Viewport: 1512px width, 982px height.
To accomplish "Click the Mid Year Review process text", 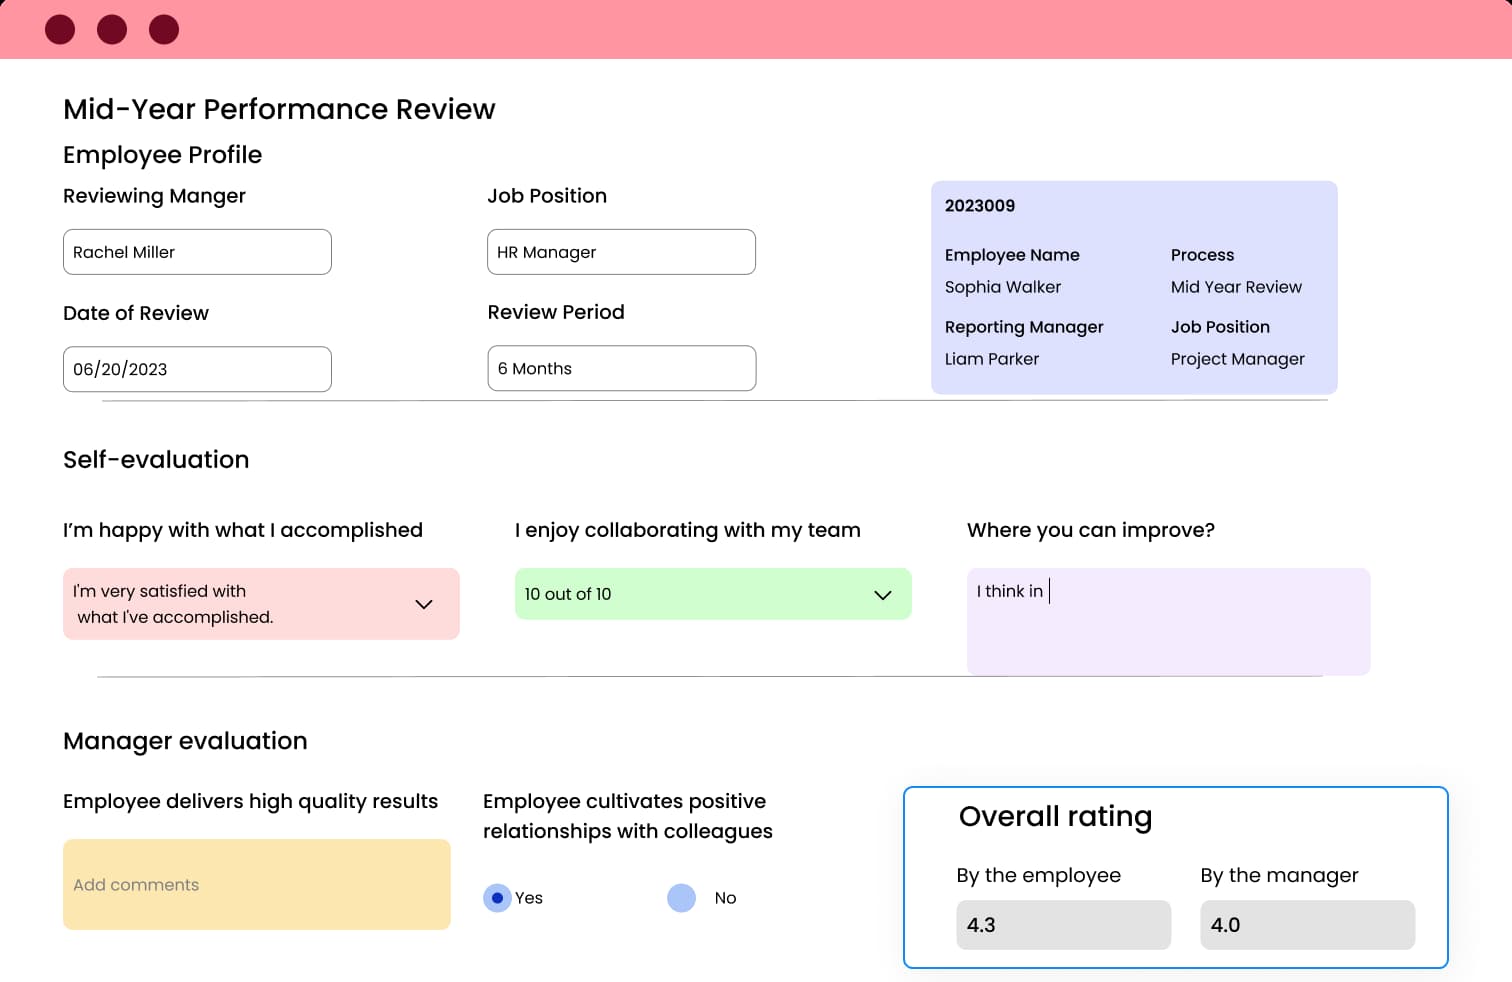I will pos(1236,287).
